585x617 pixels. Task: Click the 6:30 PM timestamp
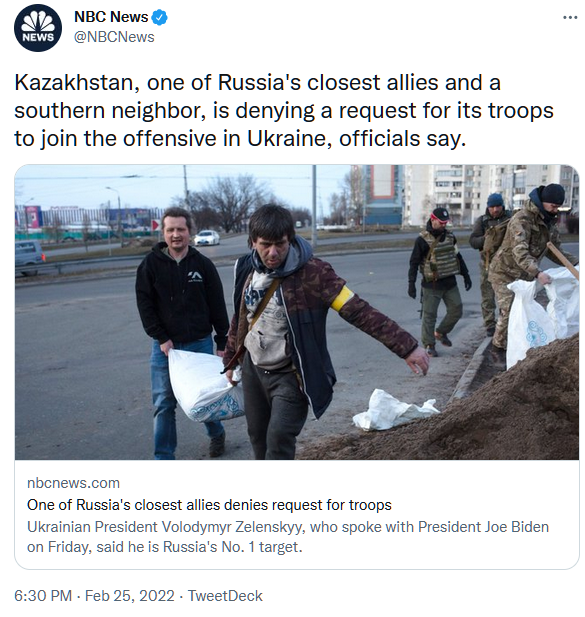pos(43,595)
